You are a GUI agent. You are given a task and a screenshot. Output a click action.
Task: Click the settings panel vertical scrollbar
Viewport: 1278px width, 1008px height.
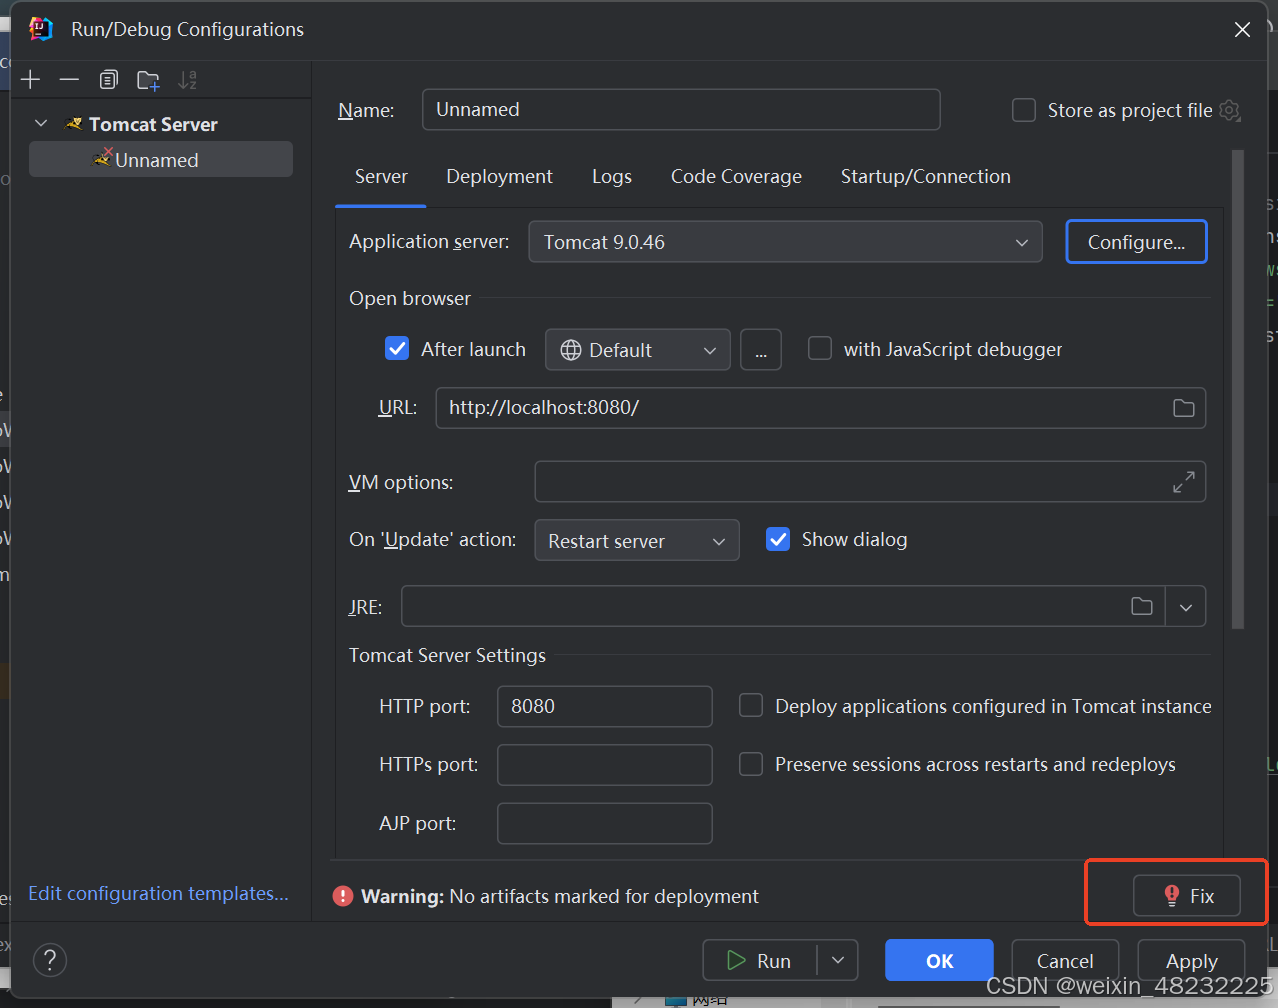(x=1238, y=390)
